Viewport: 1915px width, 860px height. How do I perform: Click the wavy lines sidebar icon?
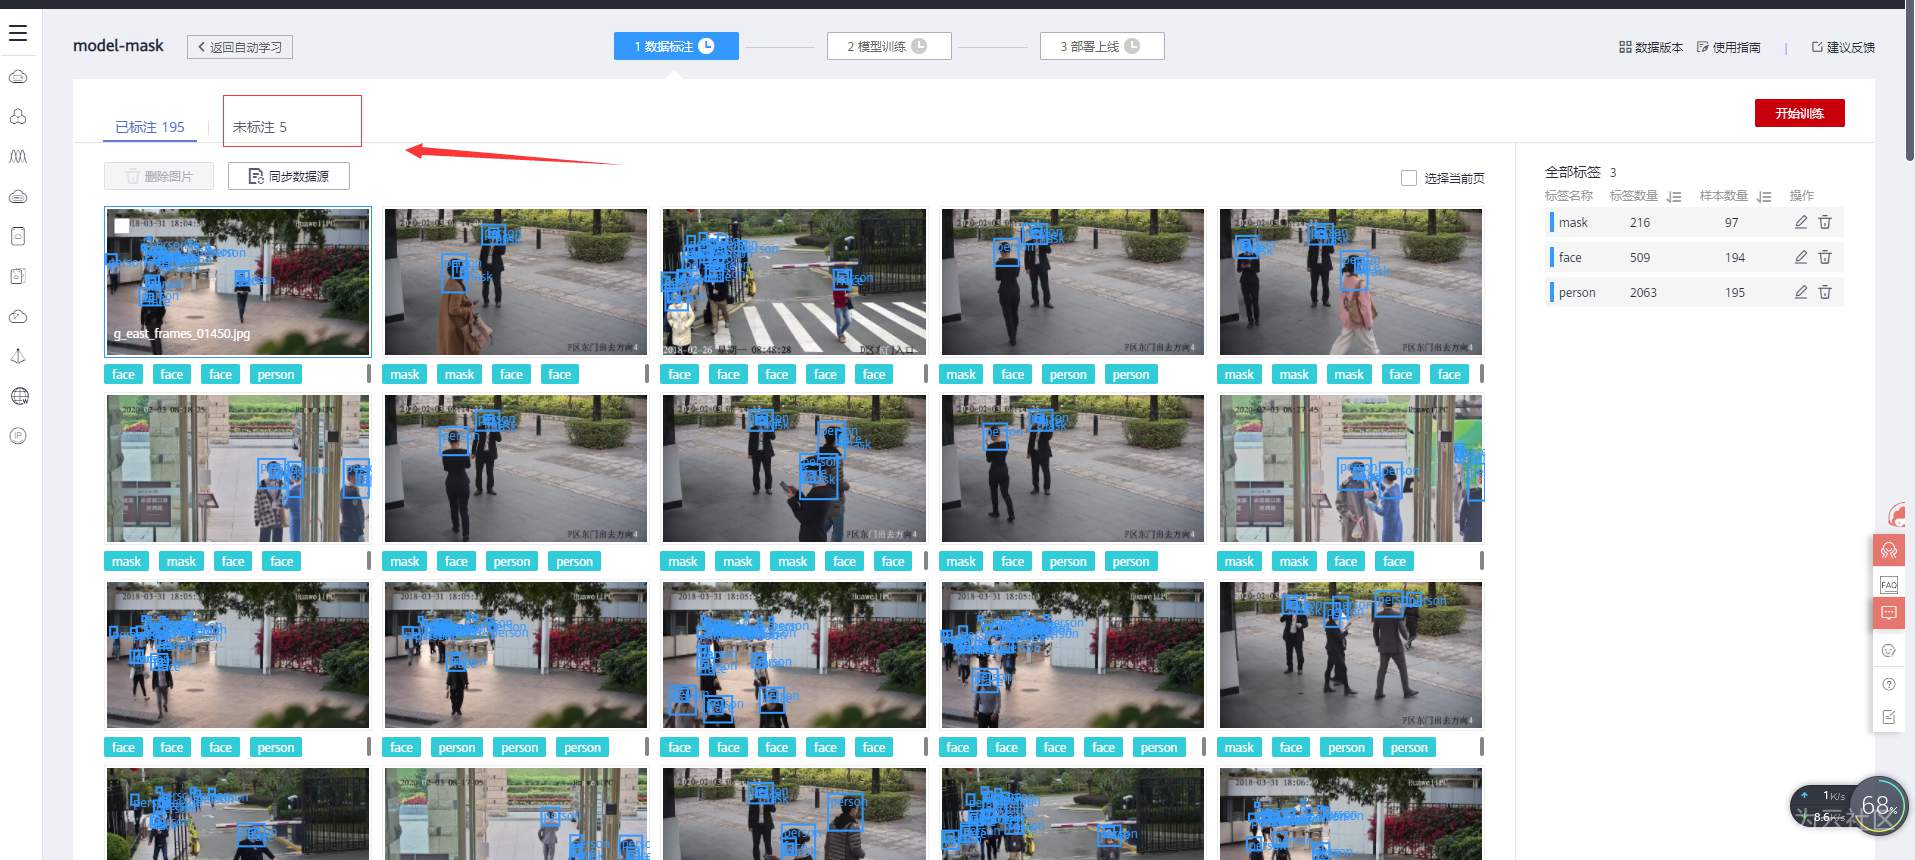pyautogui.click(x=18, y=156)
